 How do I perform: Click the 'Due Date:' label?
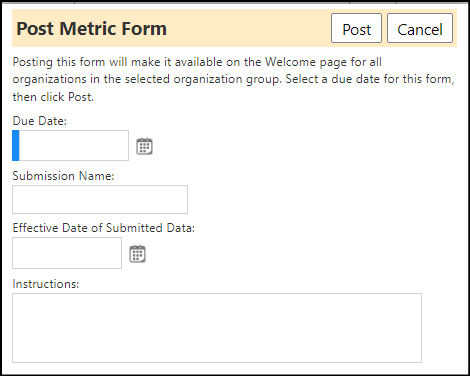[x=40, y=121]
